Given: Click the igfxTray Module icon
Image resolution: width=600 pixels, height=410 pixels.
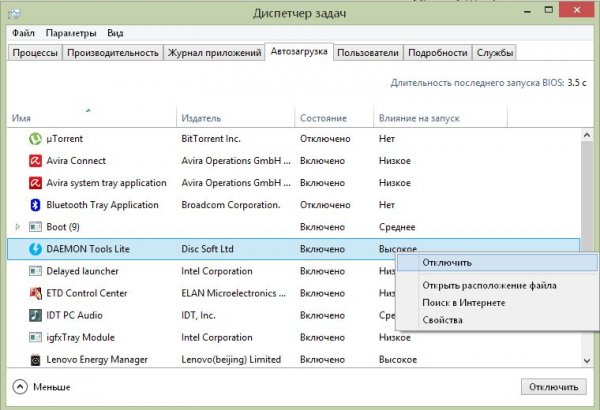Looking at the screenshot, I should click(x=35, y=337).
